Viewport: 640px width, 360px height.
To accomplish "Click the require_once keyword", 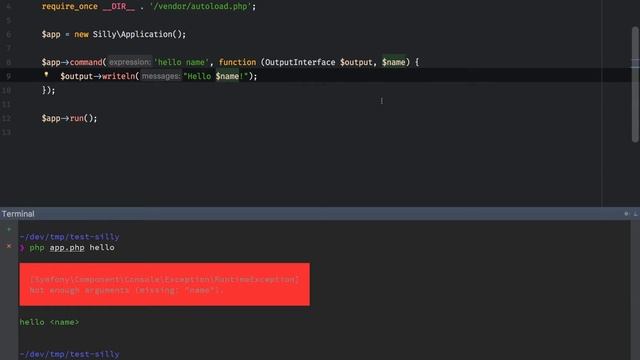I will pyautogui.click(x=69, y=7).
